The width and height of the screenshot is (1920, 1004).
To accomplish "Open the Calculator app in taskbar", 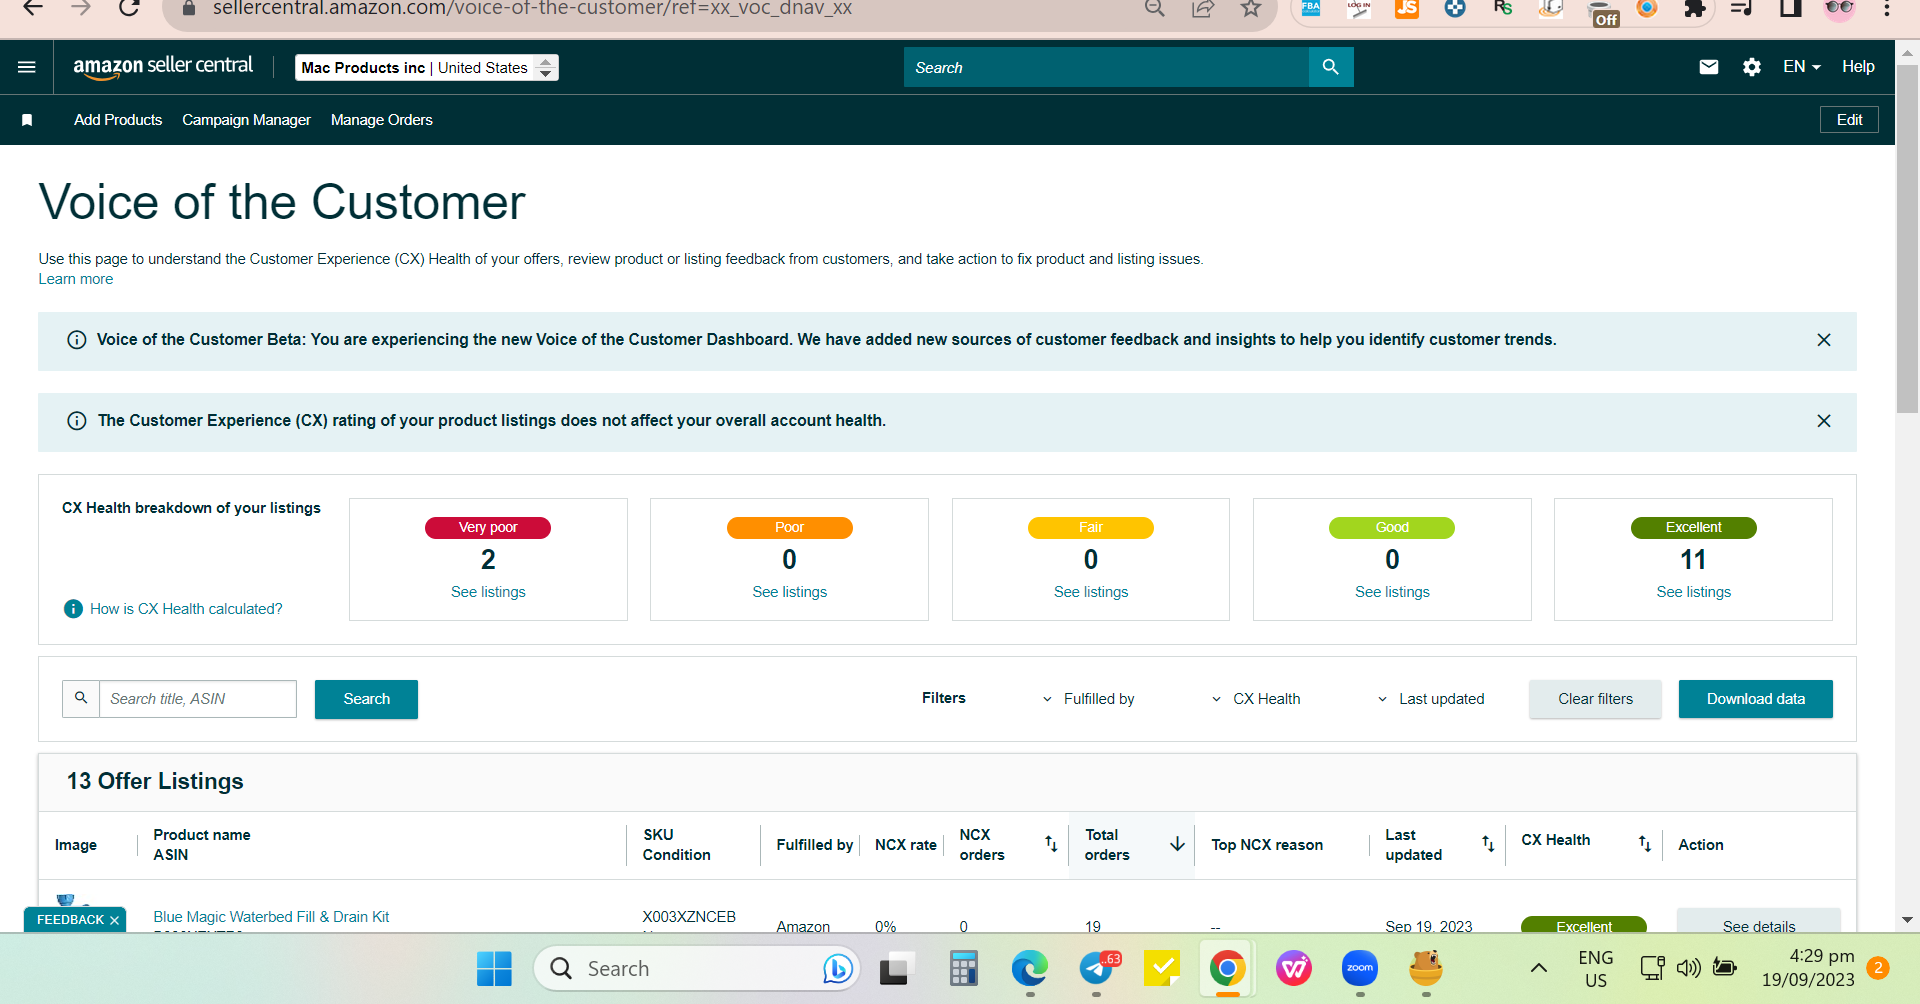I will 963,968.
